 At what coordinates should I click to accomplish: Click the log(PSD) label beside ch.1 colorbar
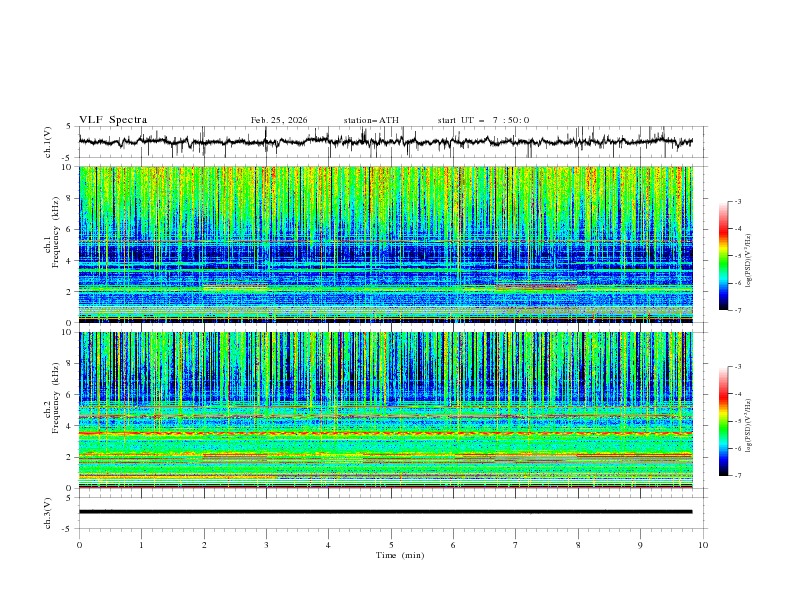click(x=749, y=261)
